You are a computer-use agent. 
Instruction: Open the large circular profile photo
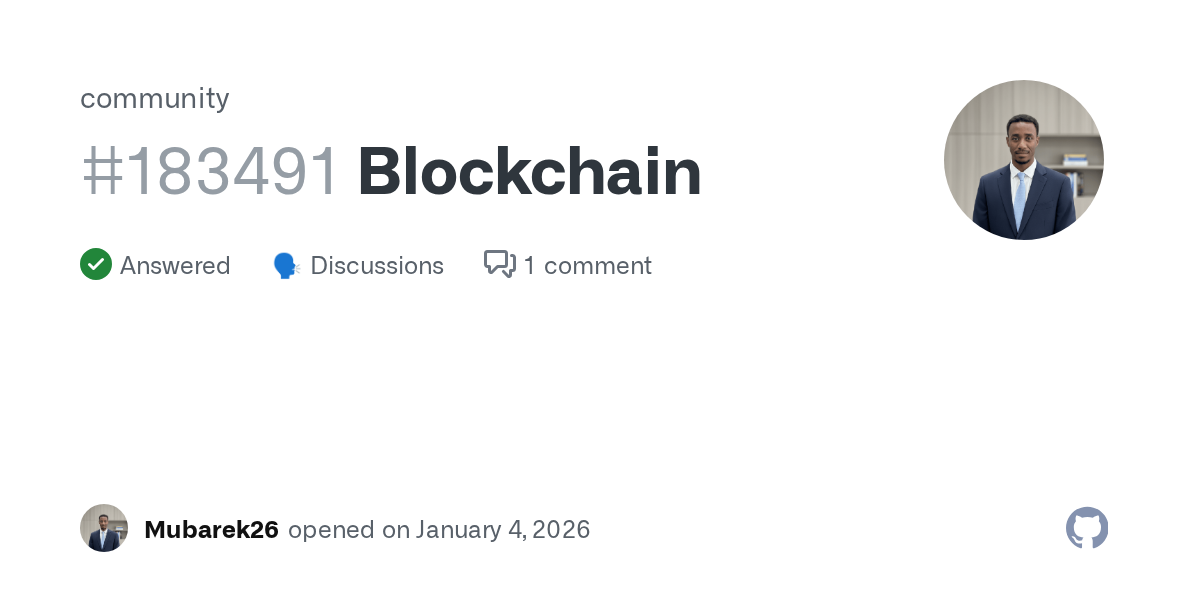pyautogui.click(x=1023, y=160)
